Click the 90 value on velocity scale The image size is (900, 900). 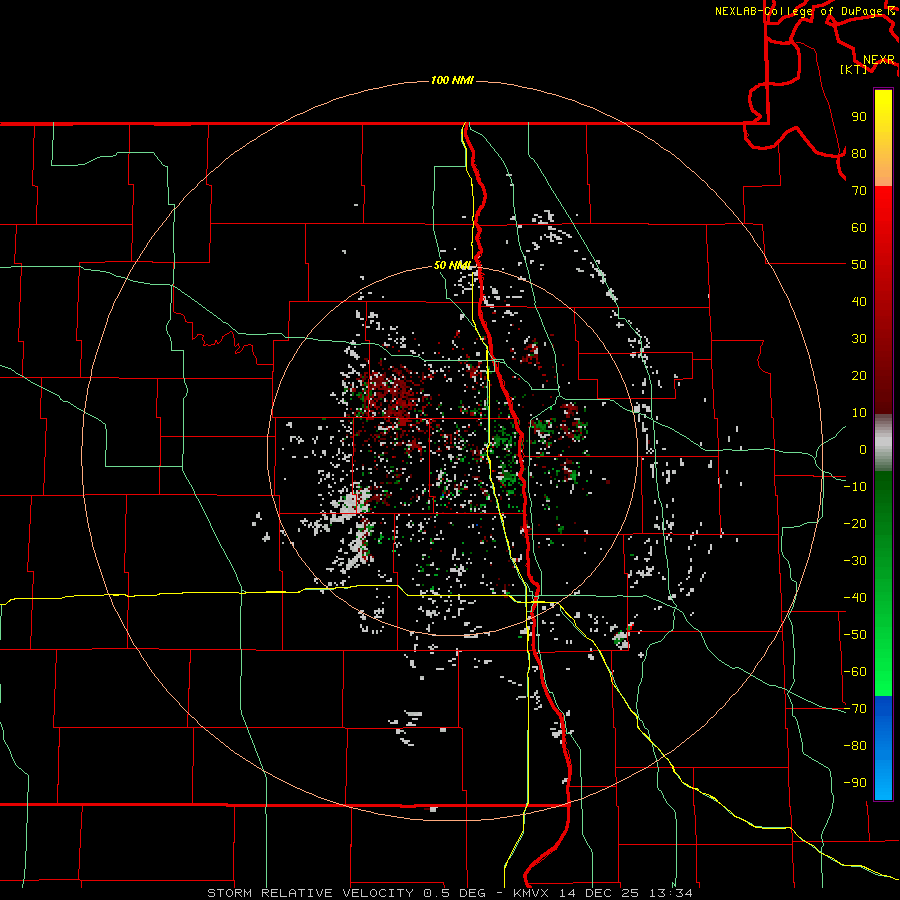tap(859, 117)
